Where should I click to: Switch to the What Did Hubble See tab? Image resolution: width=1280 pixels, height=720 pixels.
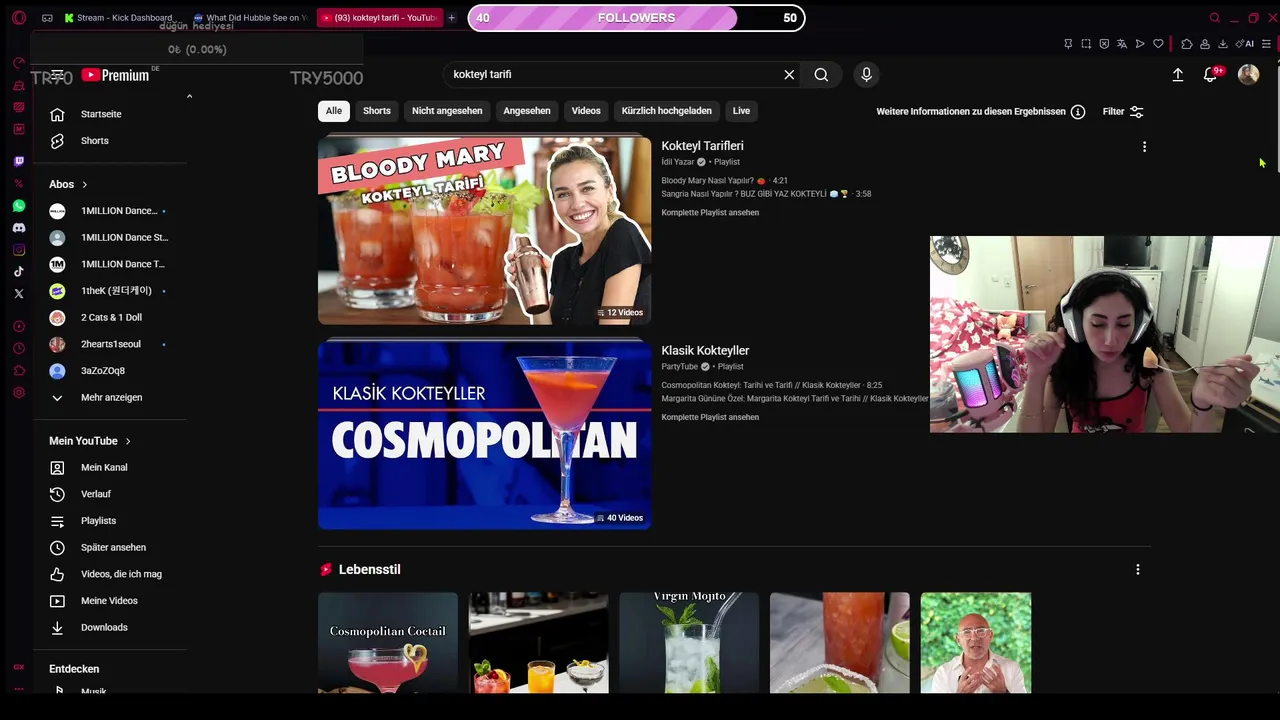click(250, 18)
